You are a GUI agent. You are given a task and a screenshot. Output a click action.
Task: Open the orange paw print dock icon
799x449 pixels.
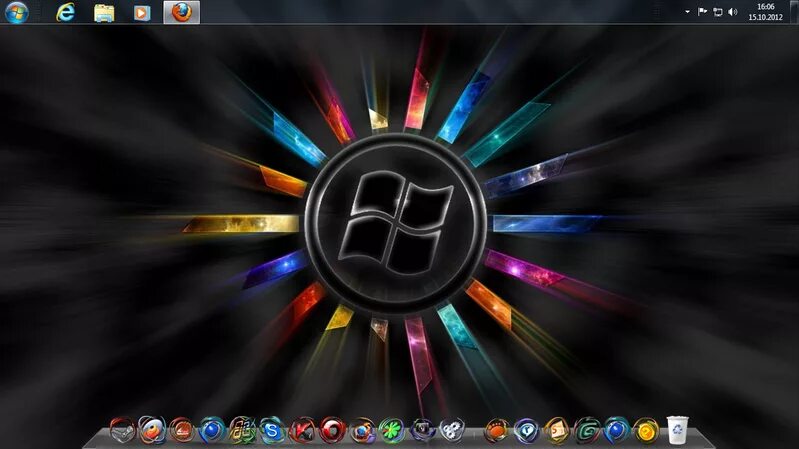pyautogui.click(x=496, y=431)
